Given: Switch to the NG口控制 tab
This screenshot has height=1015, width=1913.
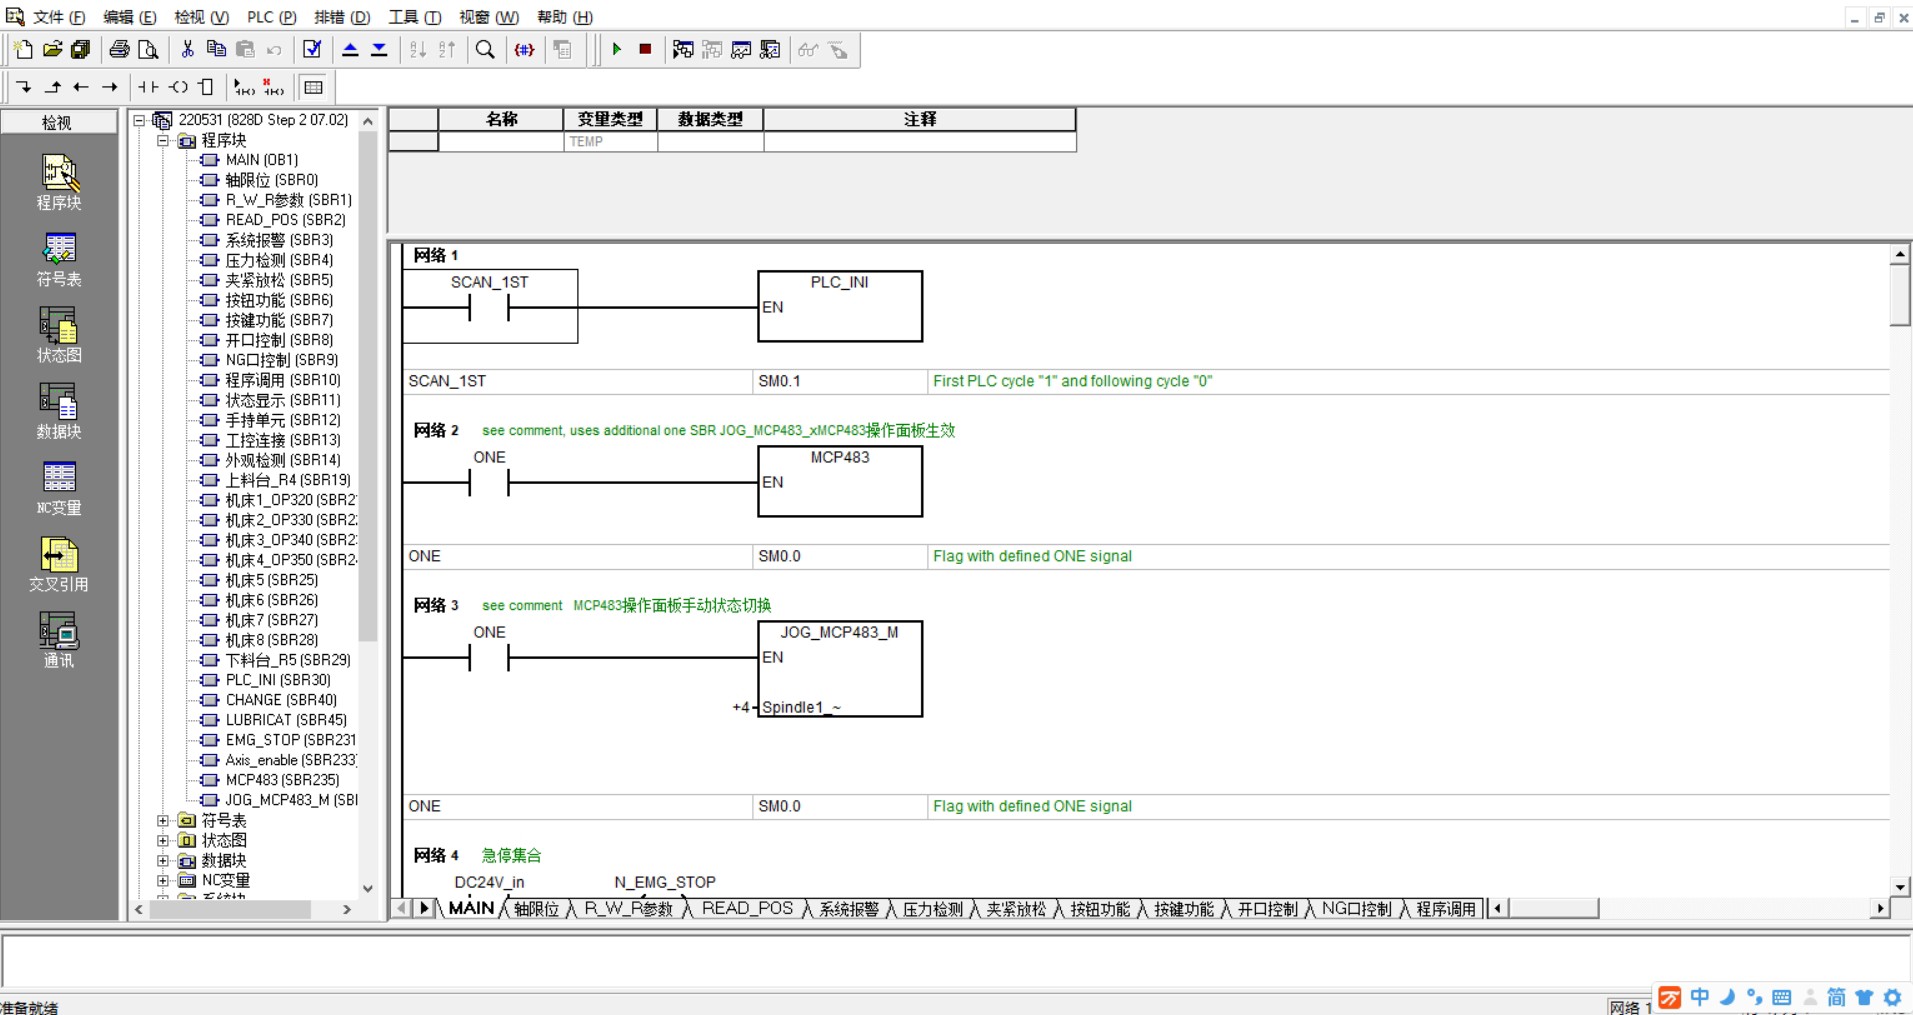Looking at the screenshot, I should [x=1356, y=908].
